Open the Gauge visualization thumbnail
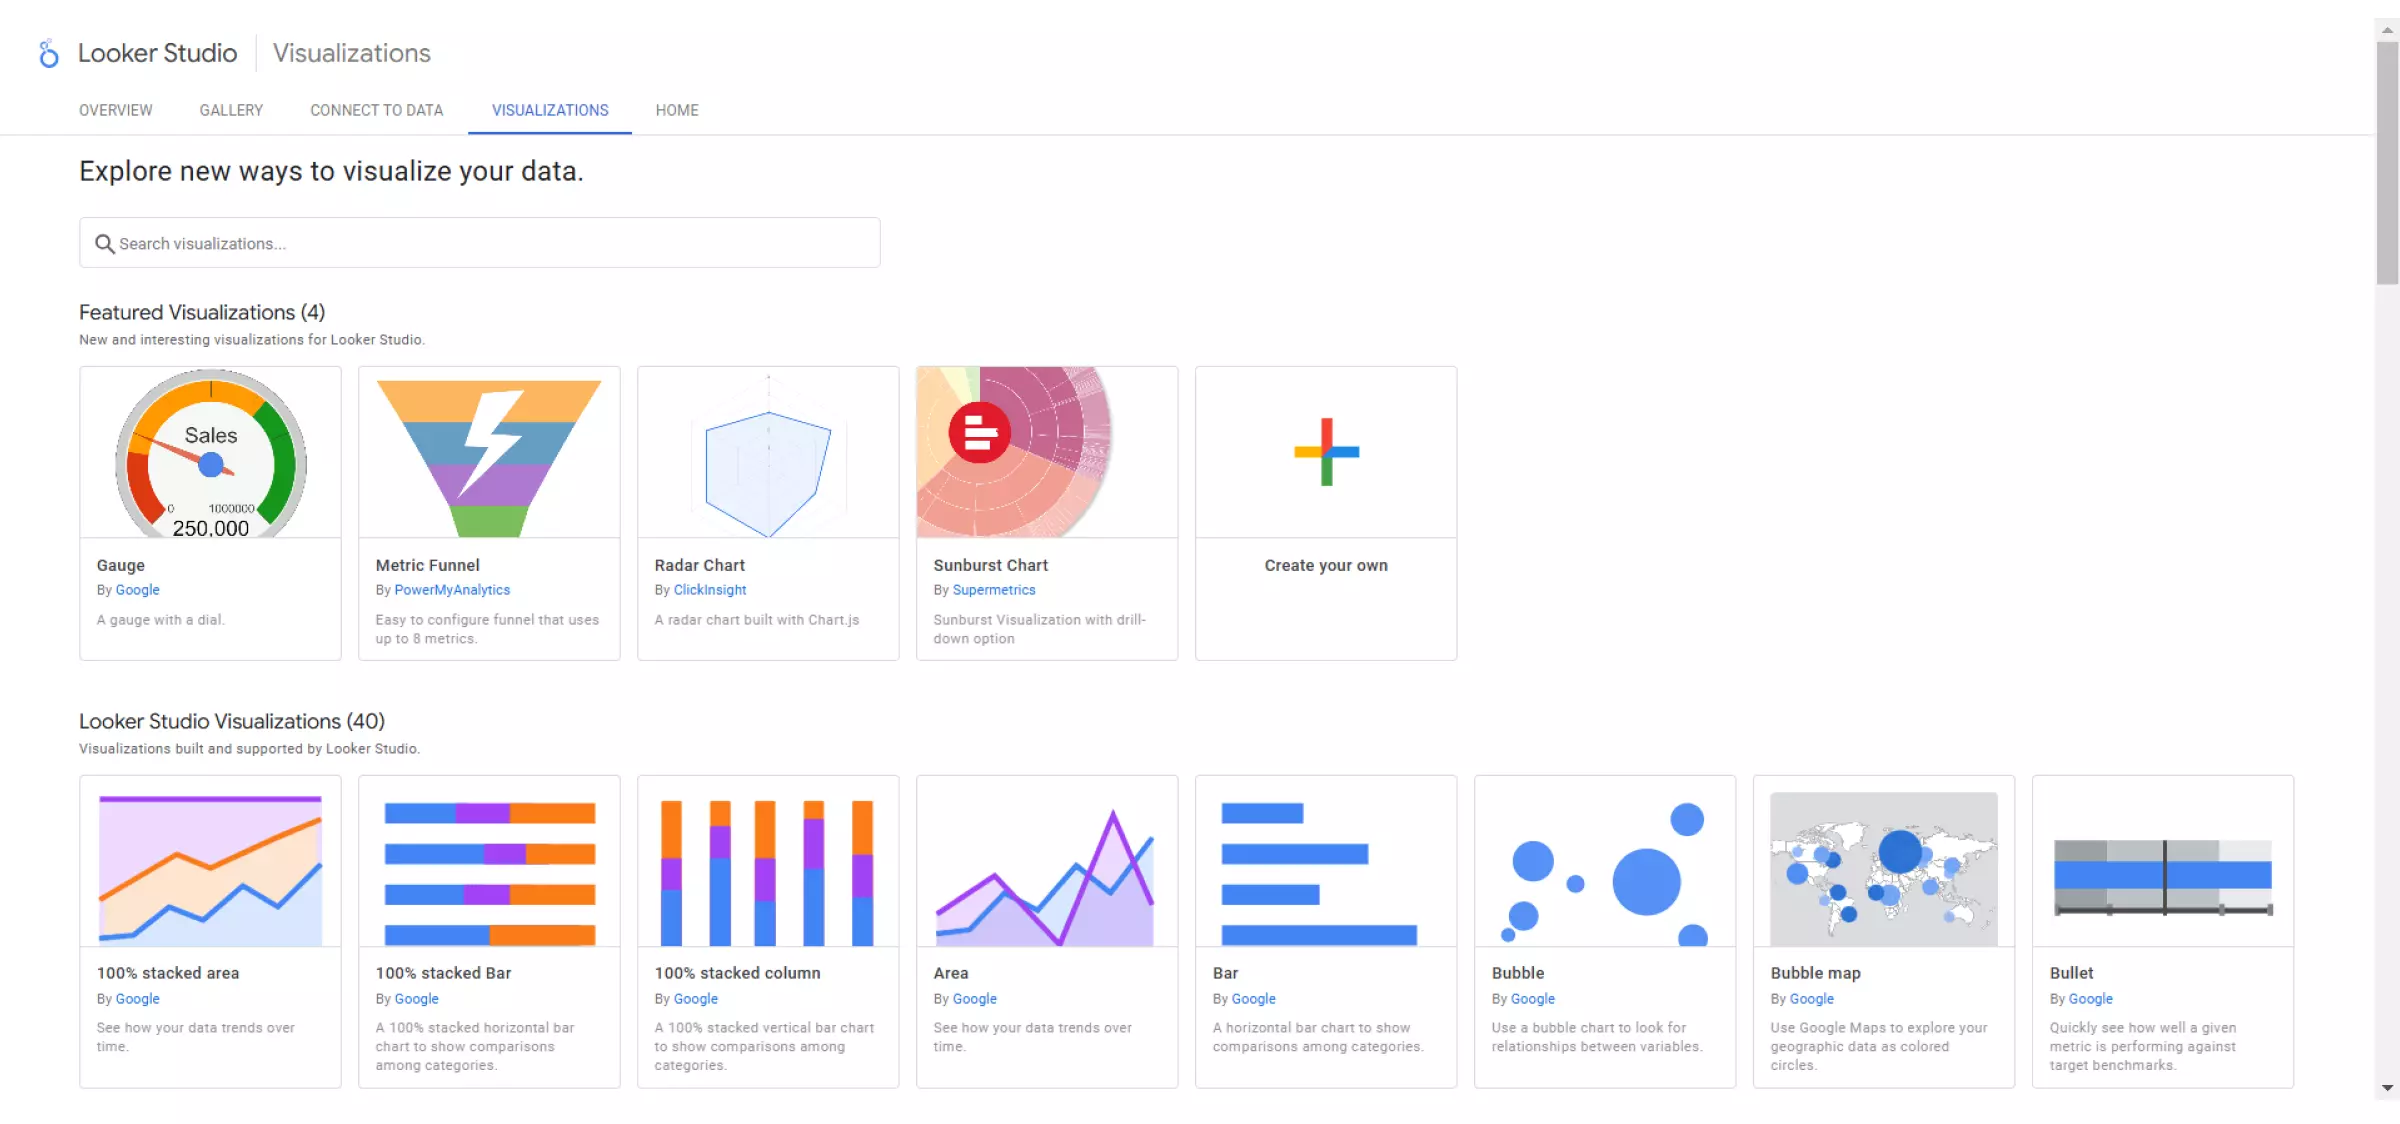 (x=210, y=452)
